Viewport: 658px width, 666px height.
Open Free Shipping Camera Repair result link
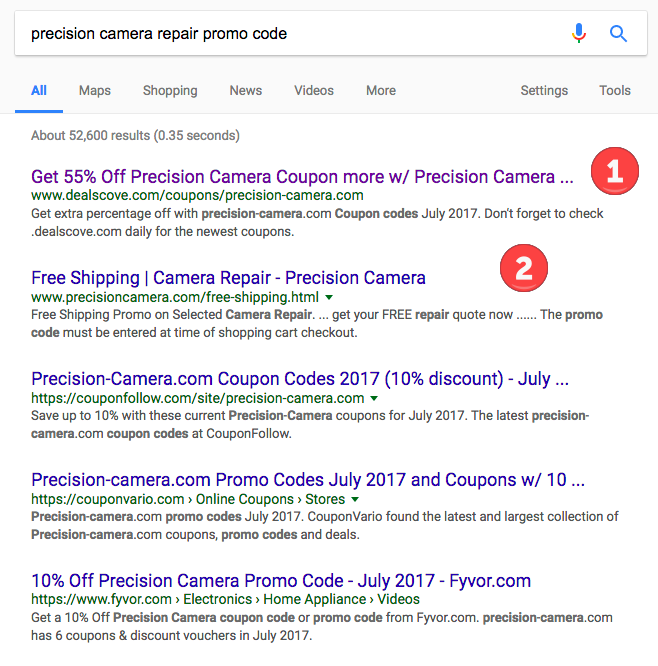[228, 278]
